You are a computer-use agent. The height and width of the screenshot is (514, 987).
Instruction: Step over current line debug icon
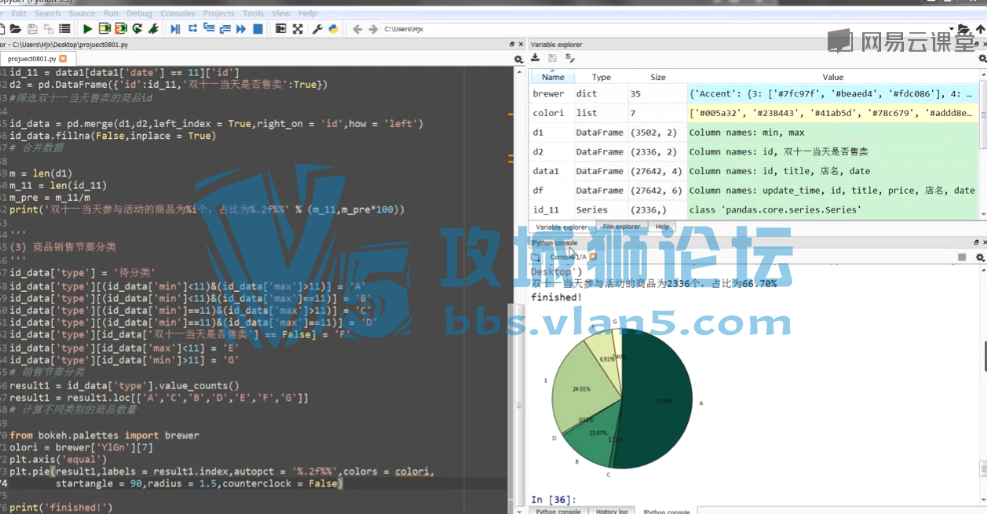point(193,29)
